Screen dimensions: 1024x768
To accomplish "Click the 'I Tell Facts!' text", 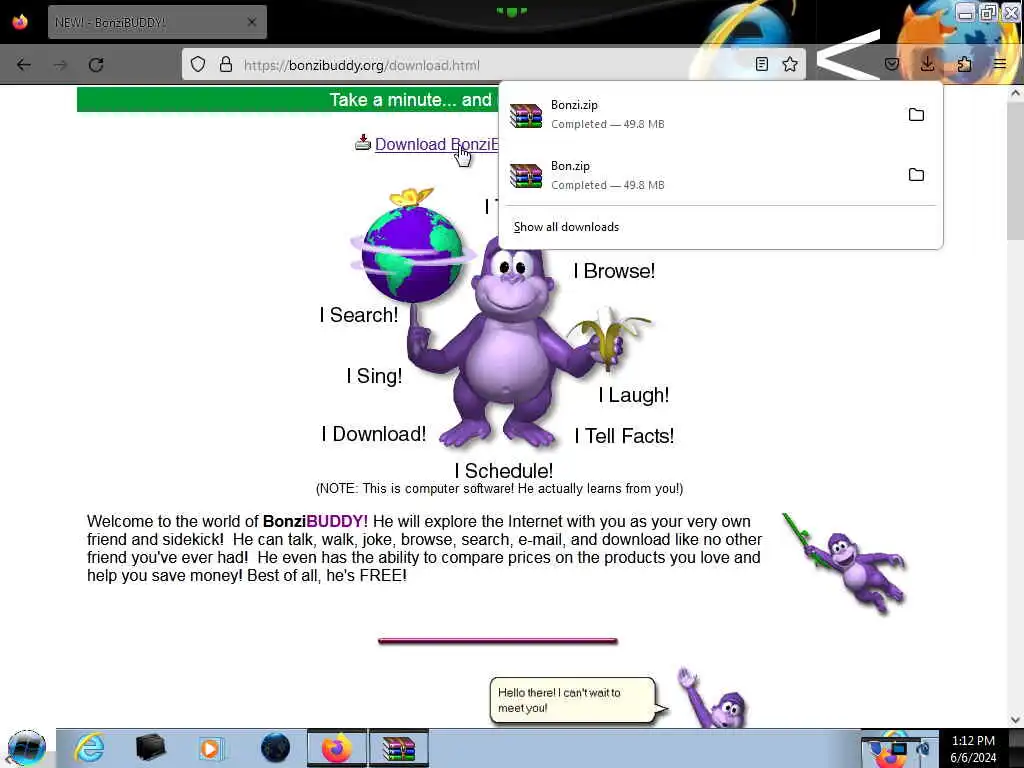I will tap(624, 436).
